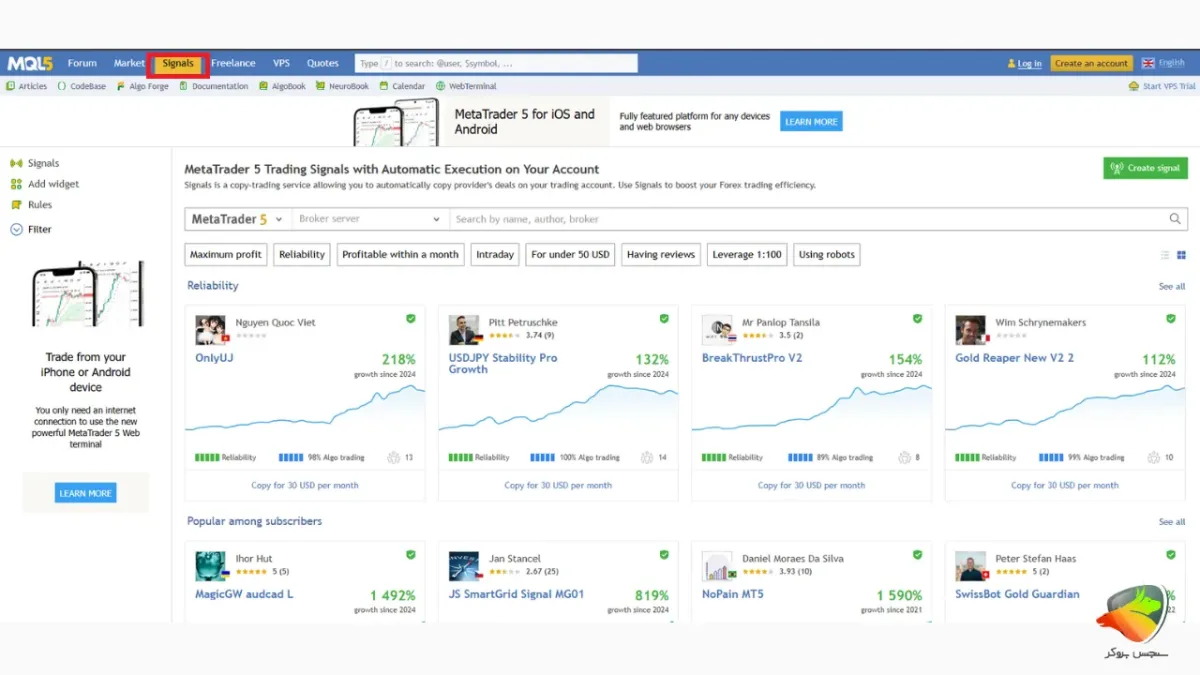
Task: Click Add widget in sidebar
Action: click(x=45, y=184)
